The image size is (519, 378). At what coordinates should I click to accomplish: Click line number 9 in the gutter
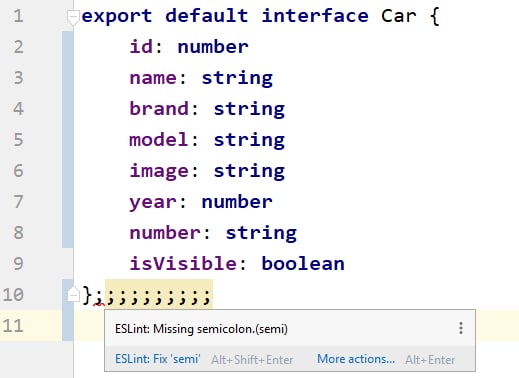(x=18, y=264)
